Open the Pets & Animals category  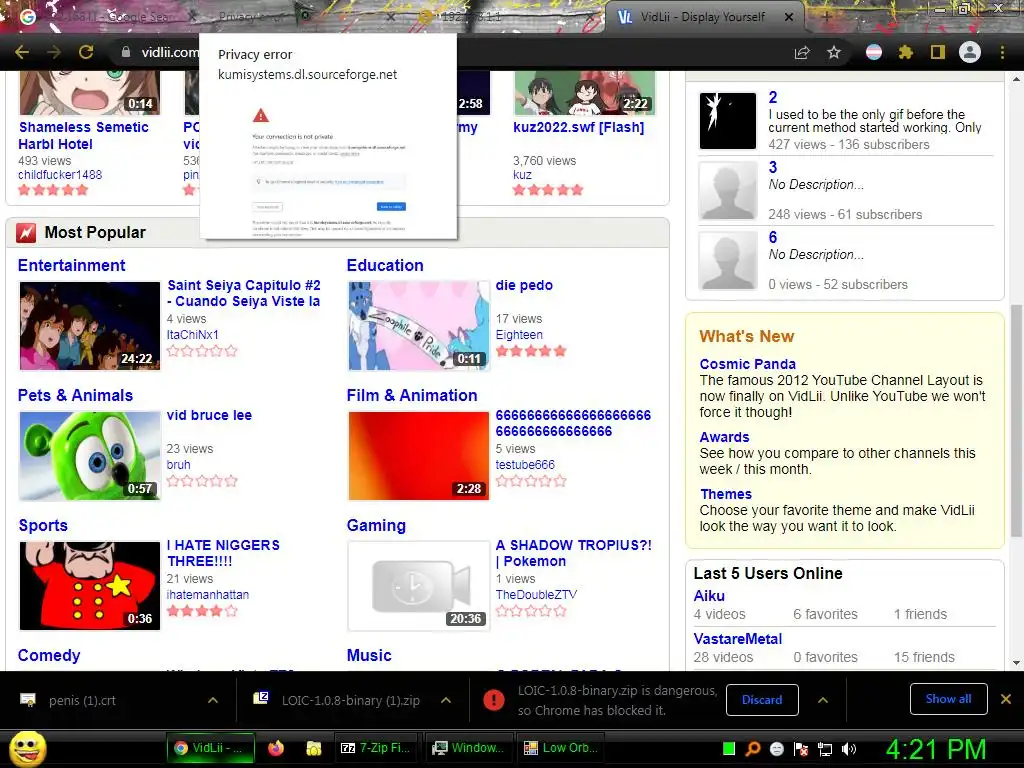(75, 395)
